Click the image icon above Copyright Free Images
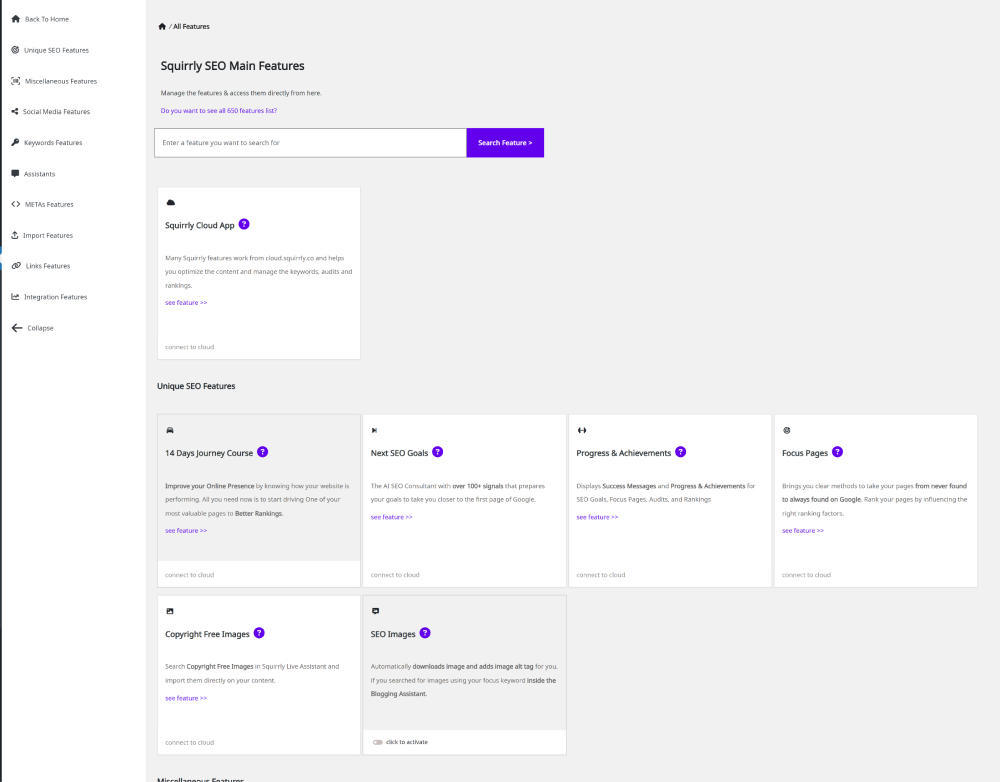Screen dimensions: 1000x782 [170, 611]
